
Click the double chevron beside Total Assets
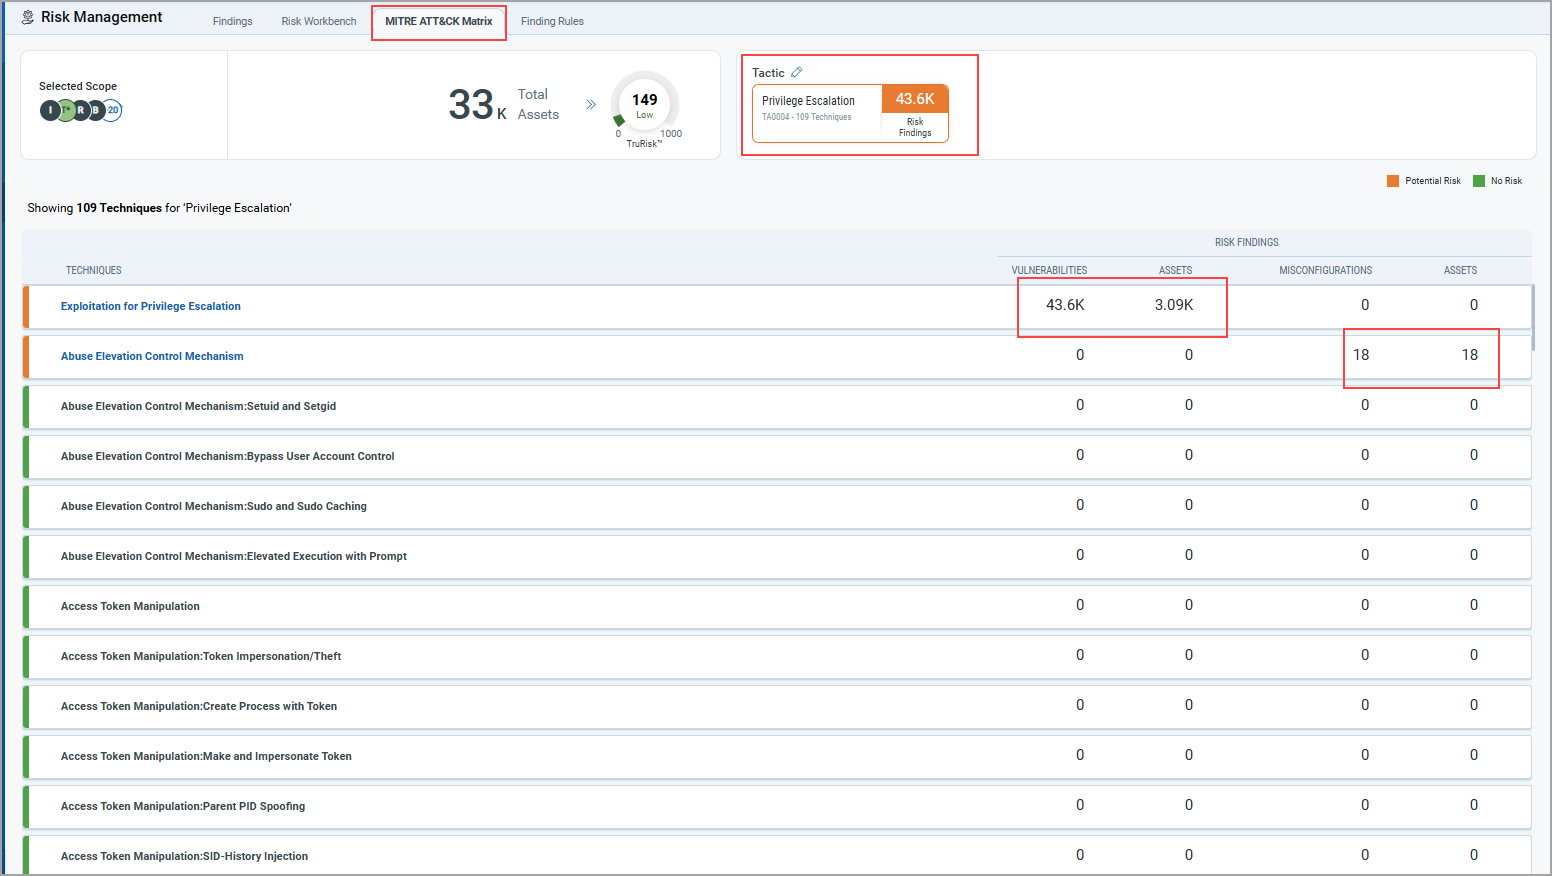pyautogui.click(x=591, y=104)
